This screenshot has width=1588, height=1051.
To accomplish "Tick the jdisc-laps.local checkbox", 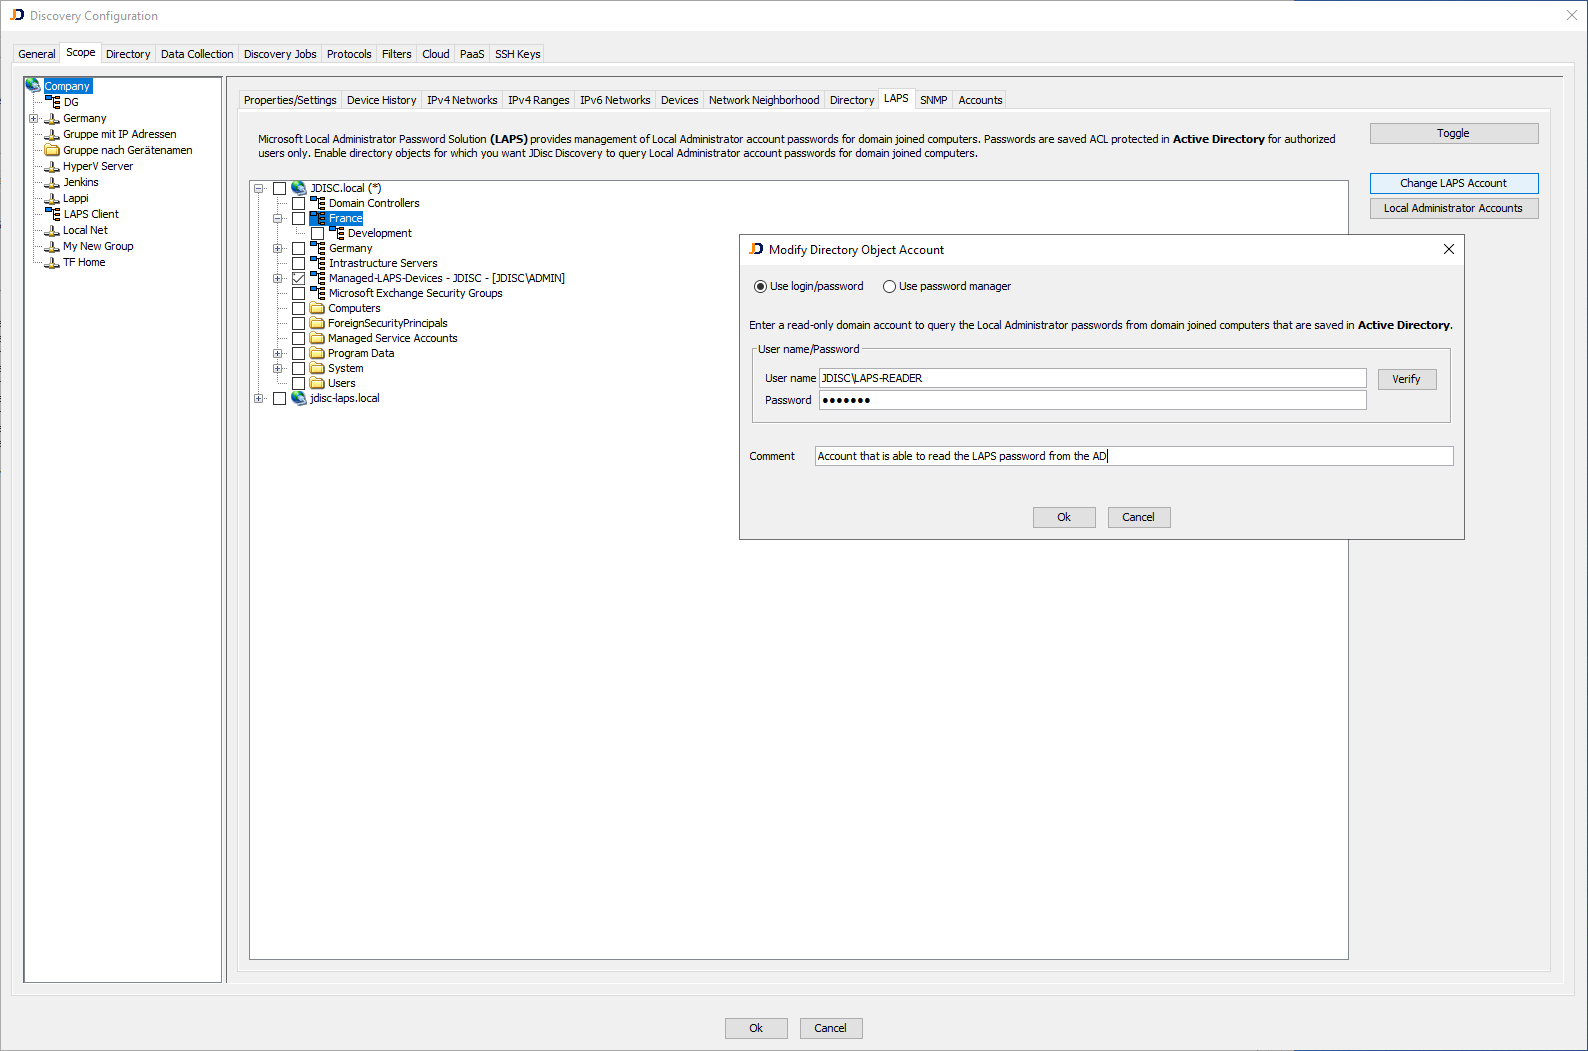I will pyautogui.click(x=280, y=398).
